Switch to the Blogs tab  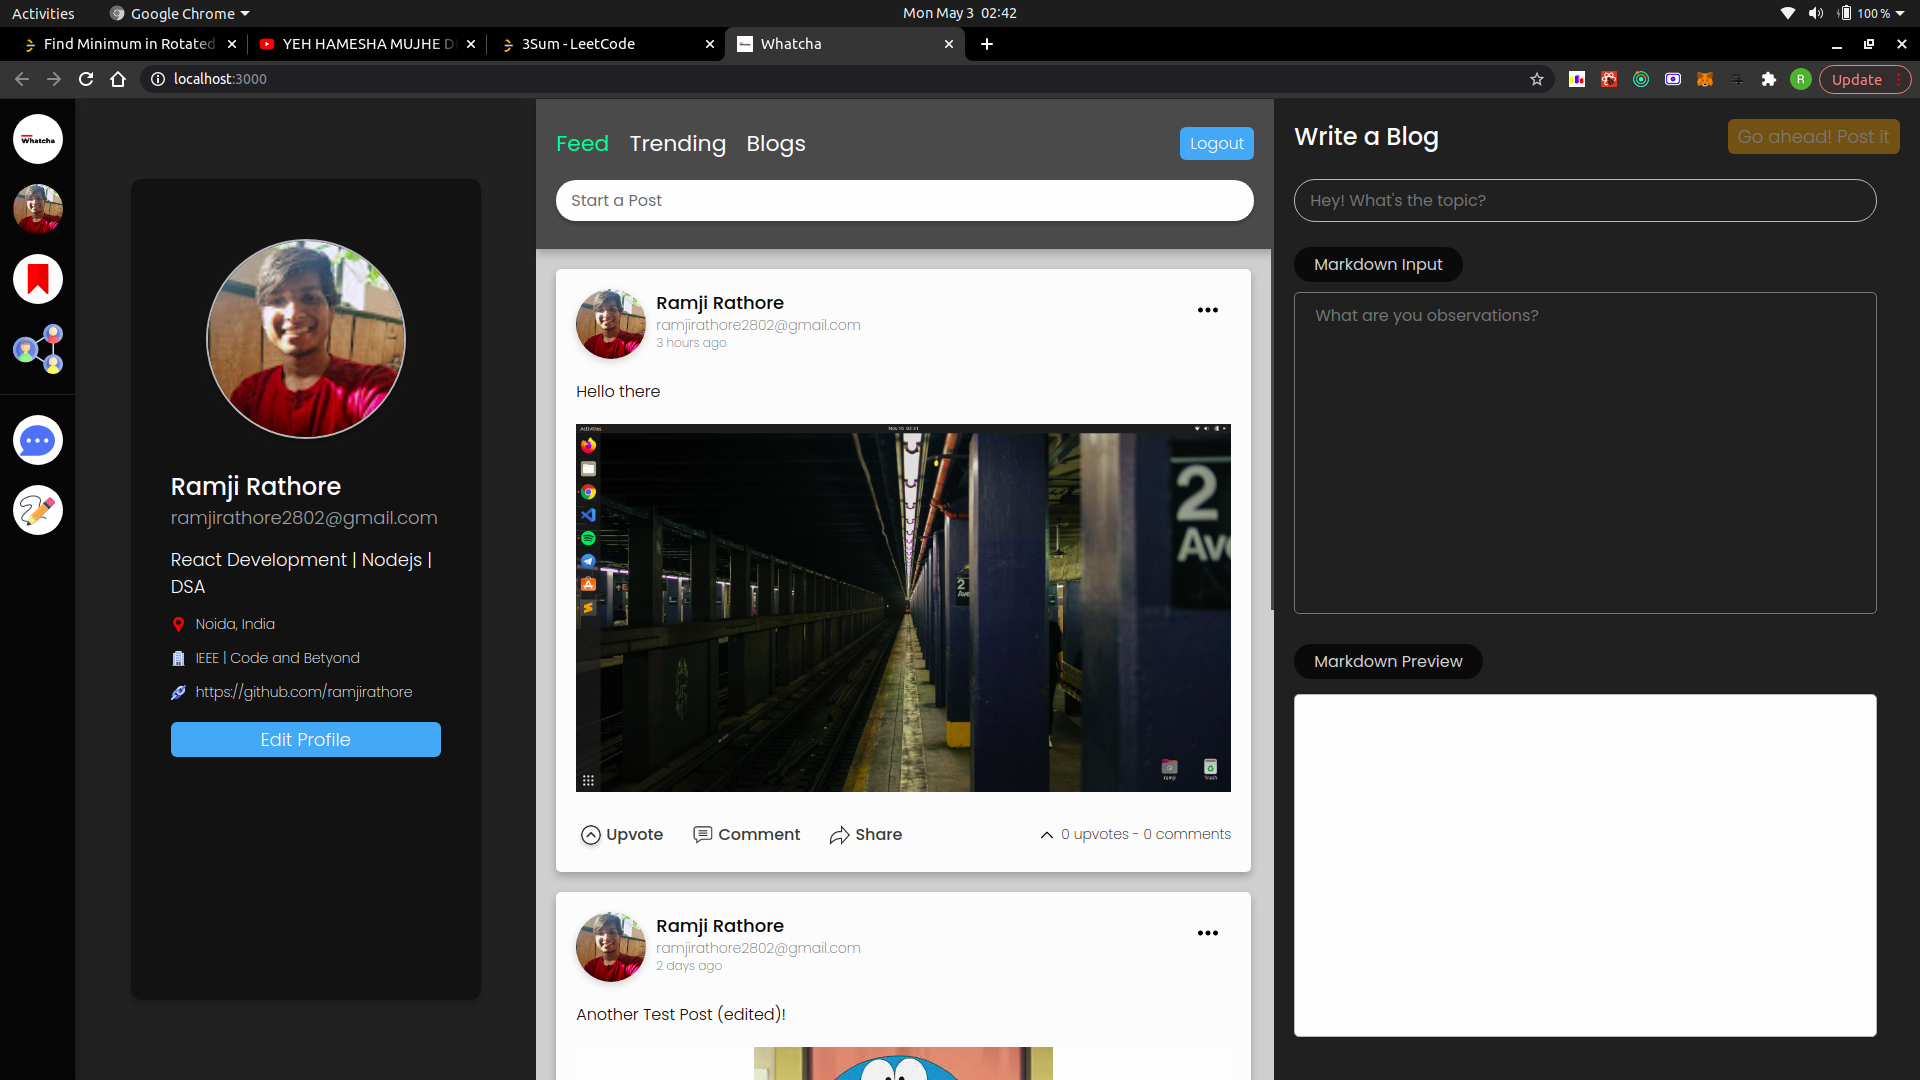(x=775, y=144)
